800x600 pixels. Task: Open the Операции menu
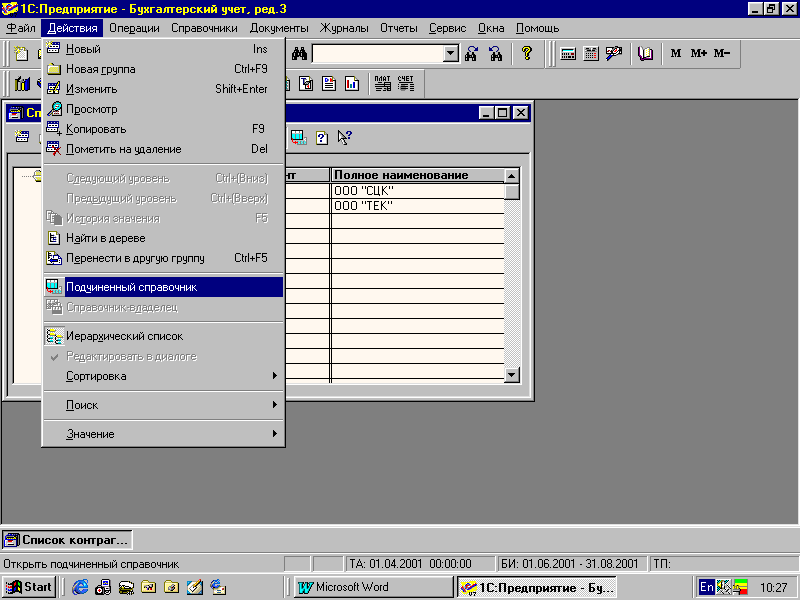pos(134,28)
